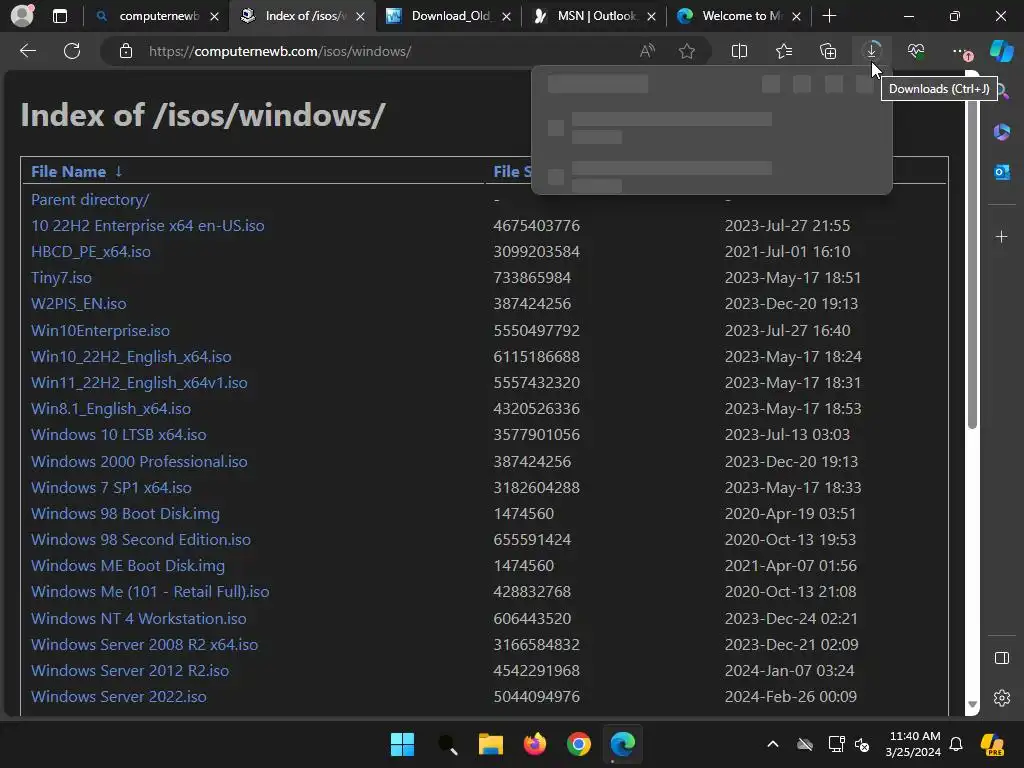Switch to the MSN | Outlook tab
1024x768 pixels.
point(594,16)
